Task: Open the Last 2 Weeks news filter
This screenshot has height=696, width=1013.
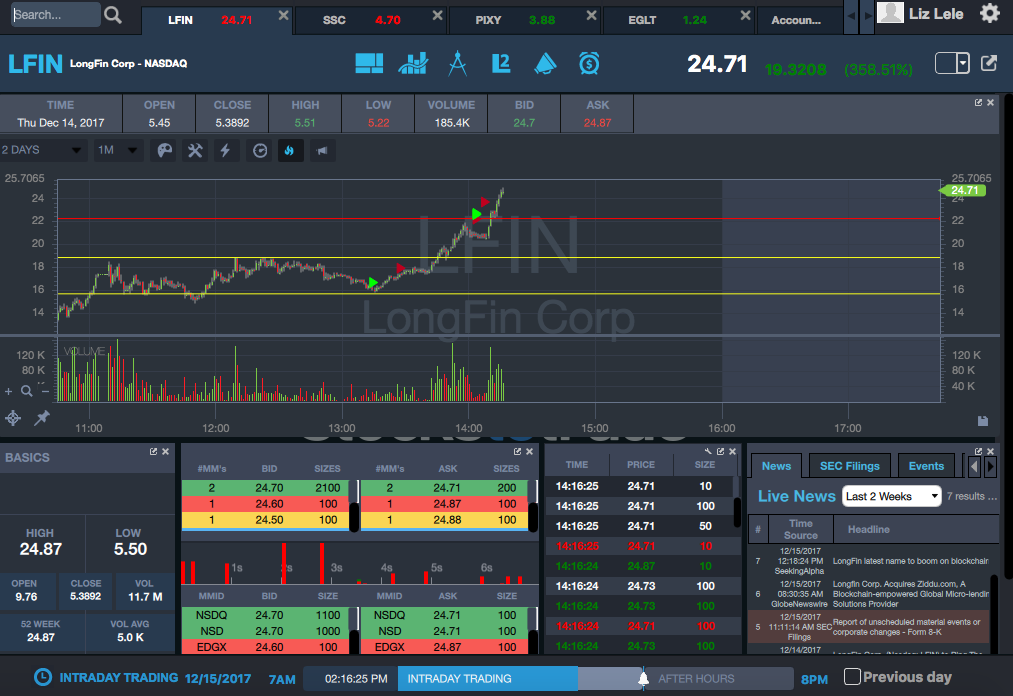Action: pyautogui.click(x=892, y=496)
